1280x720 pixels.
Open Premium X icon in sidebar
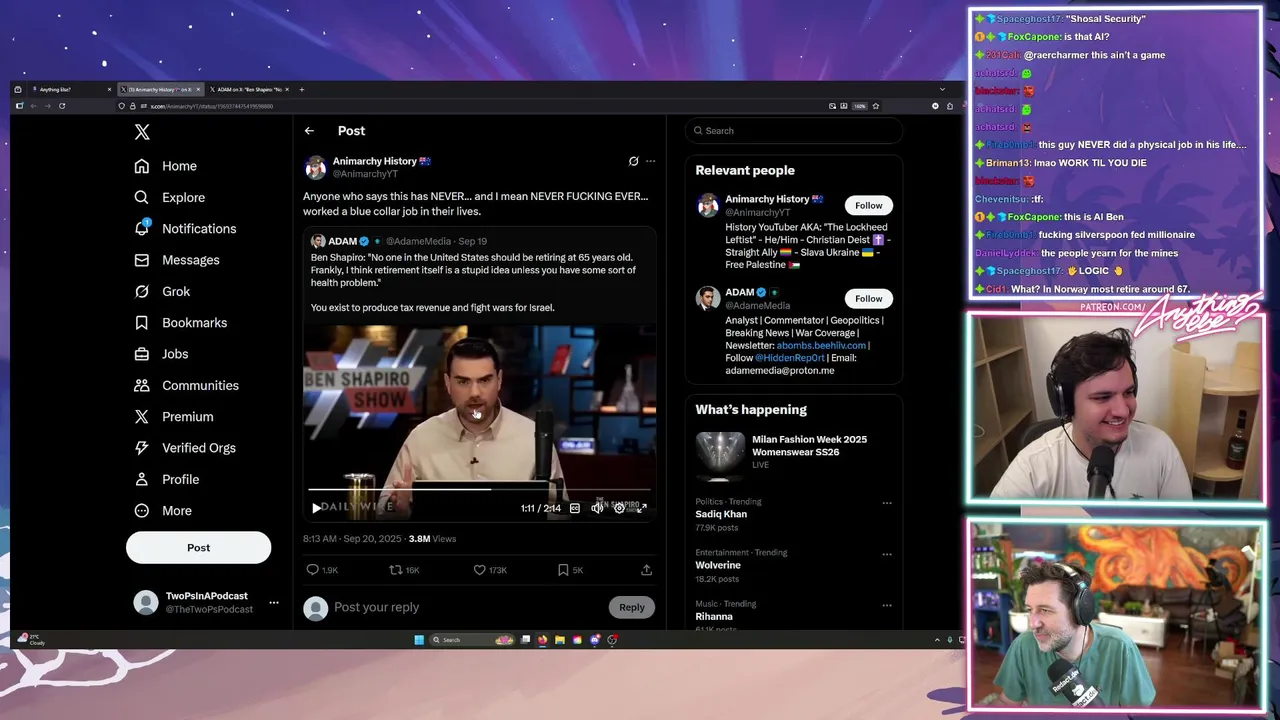pos(142,416)
